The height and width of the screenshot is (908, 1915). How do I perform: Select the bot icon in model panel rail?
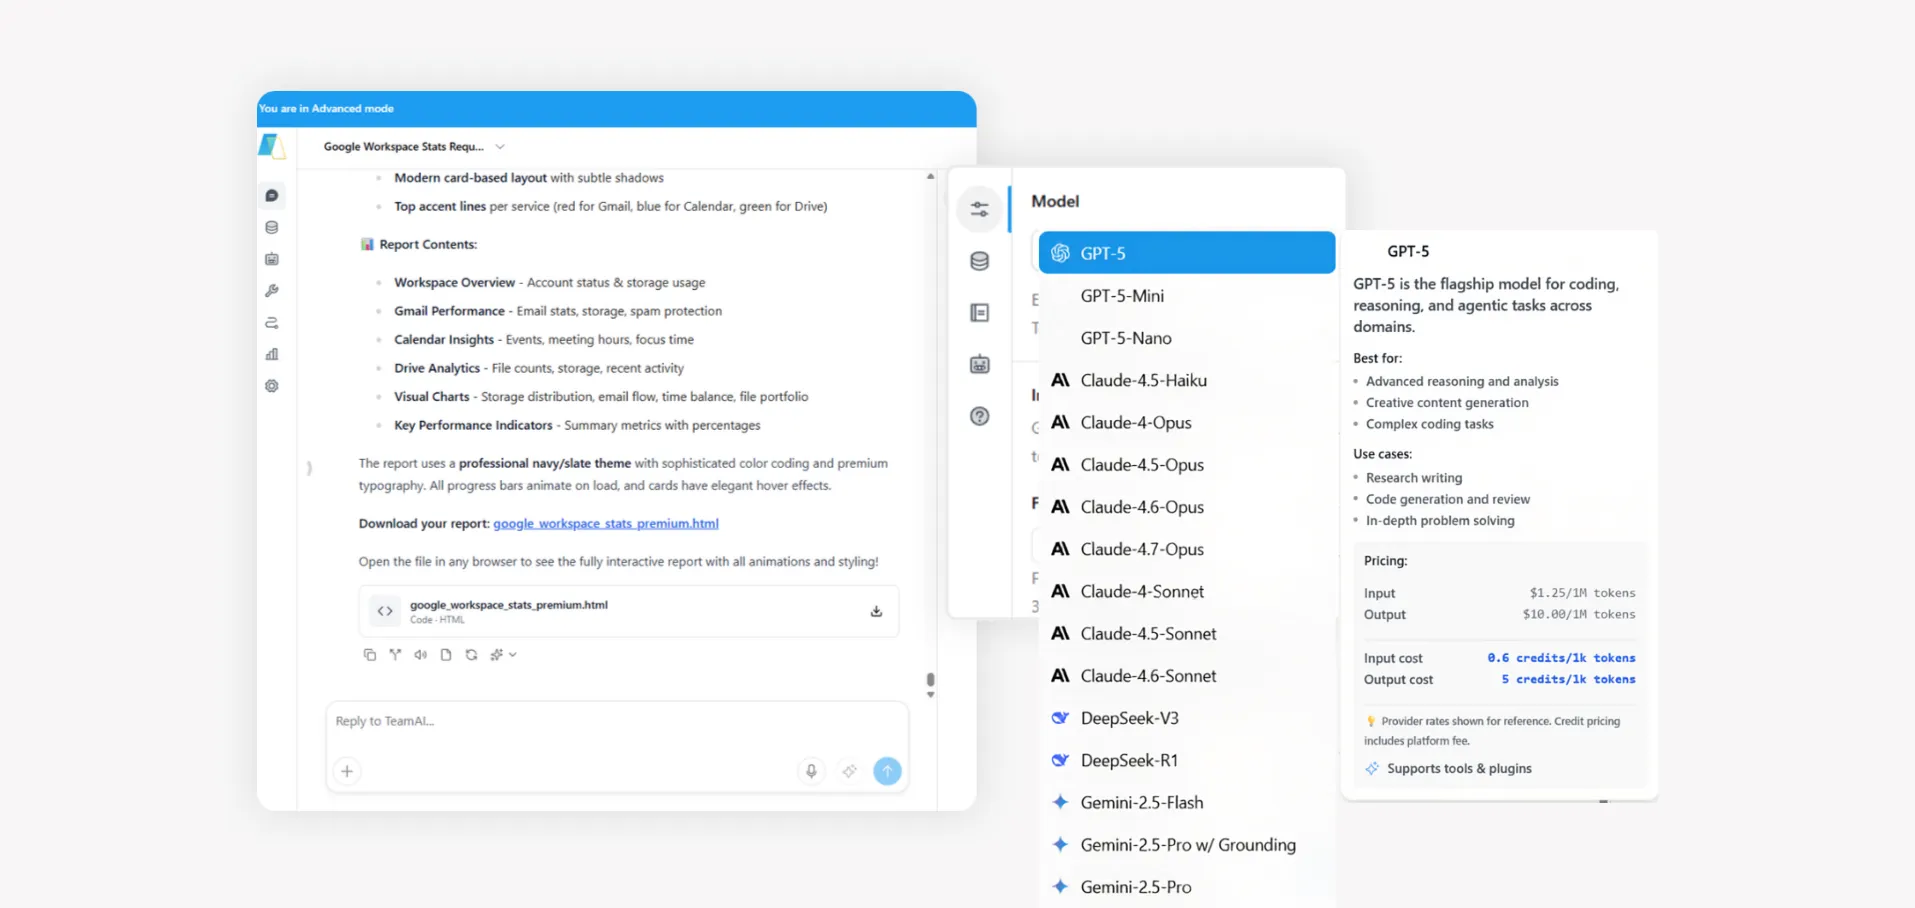980,365
